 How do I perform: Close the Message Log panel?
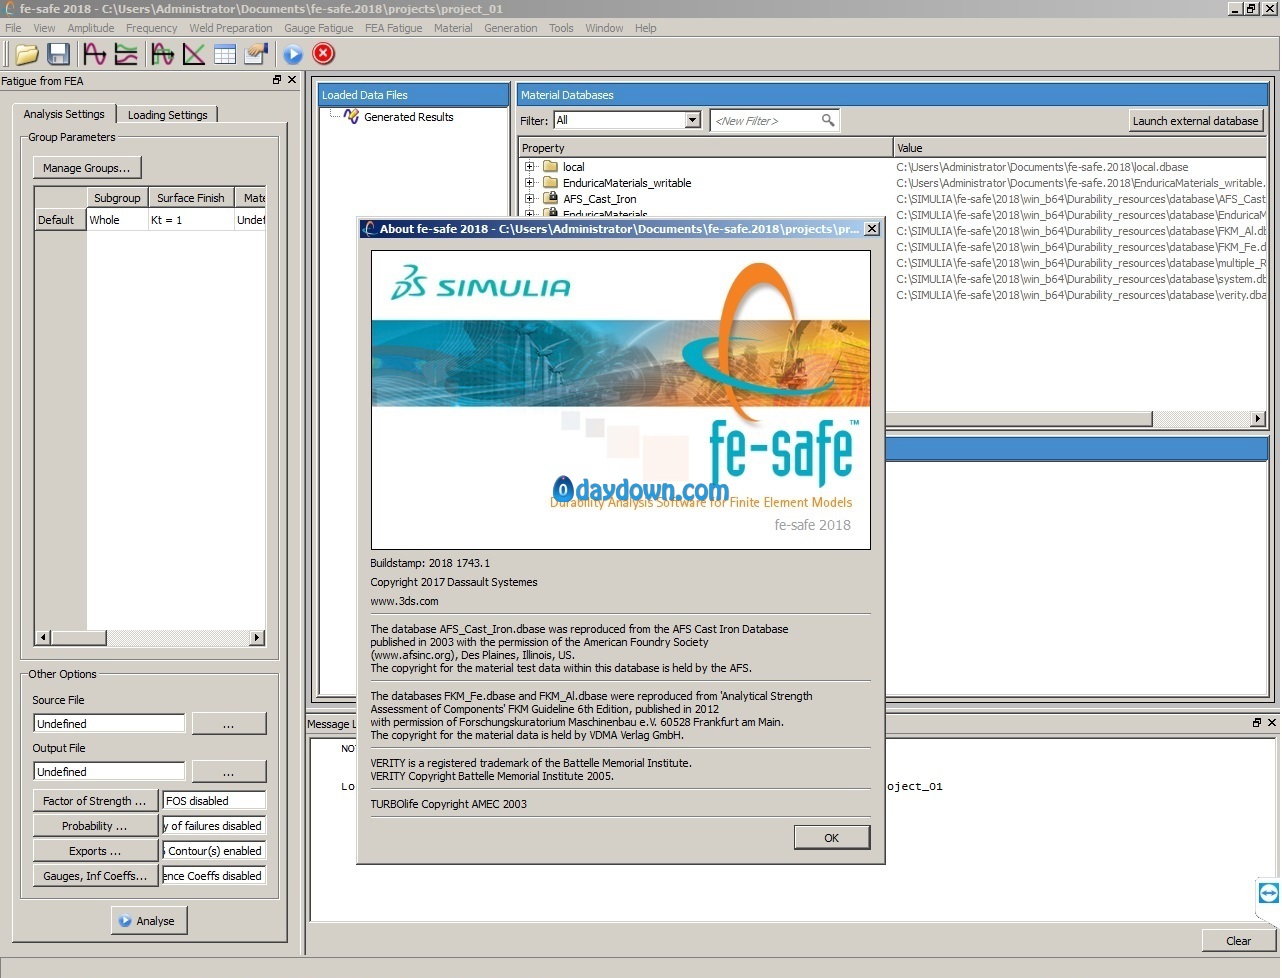point(1272,722)
